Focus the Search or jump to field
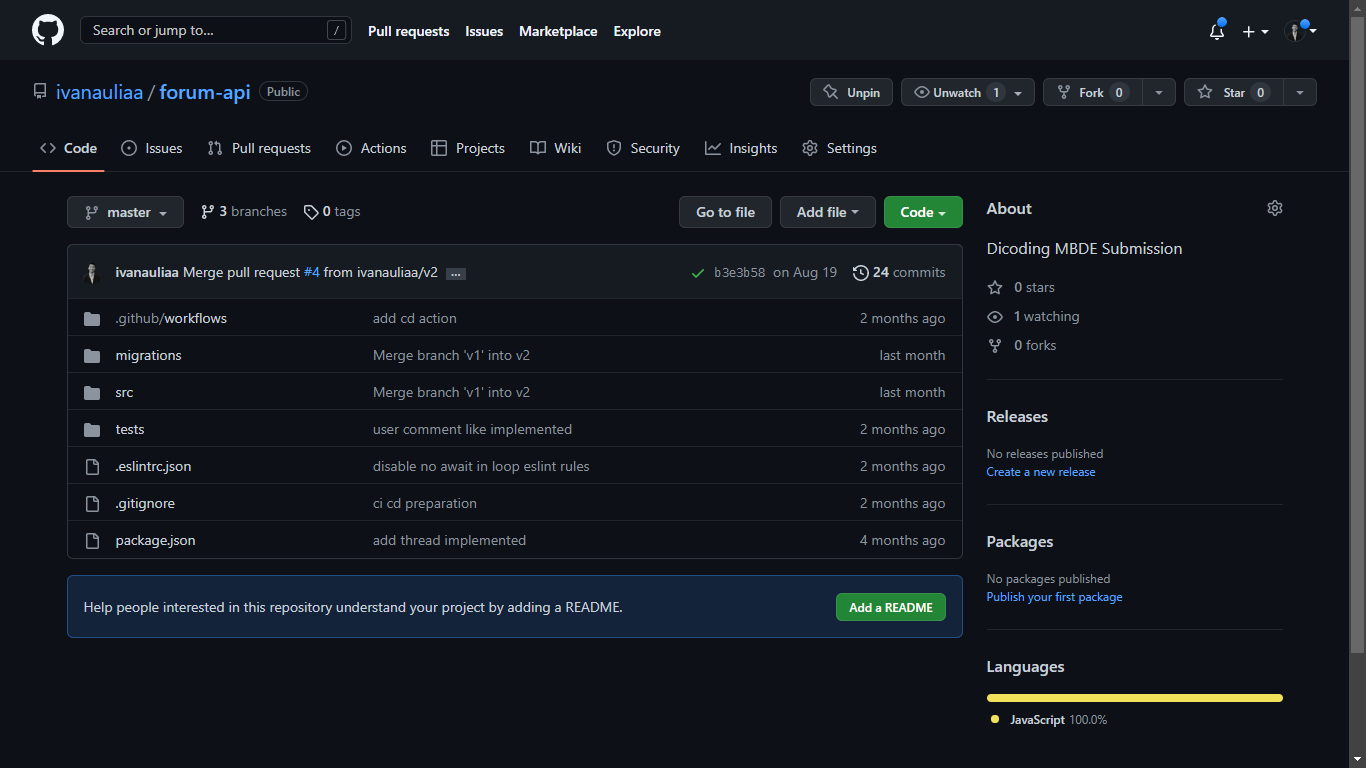The width and height of the screenshot is (1366, 768). click(216, 30)
